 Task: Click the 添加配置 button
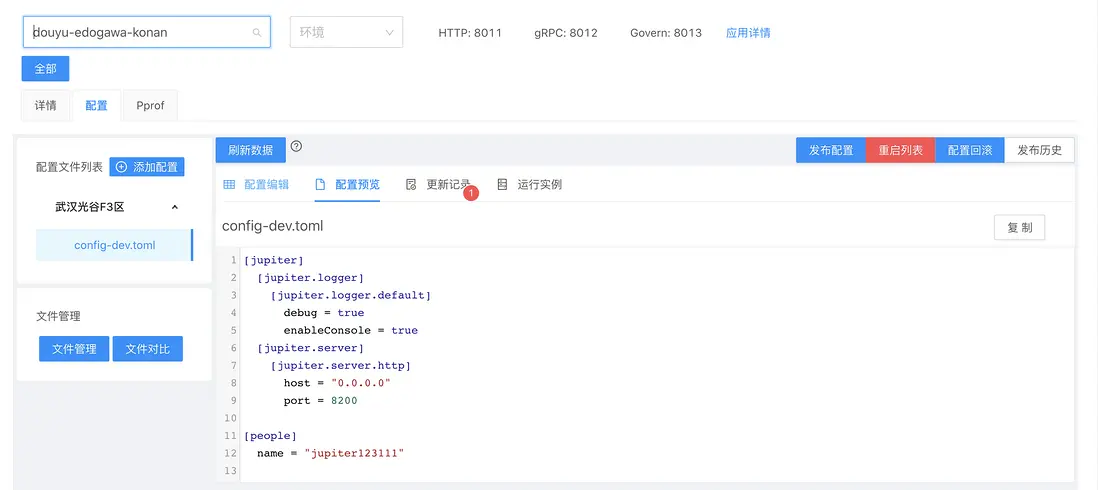click(x=147, y=167)
